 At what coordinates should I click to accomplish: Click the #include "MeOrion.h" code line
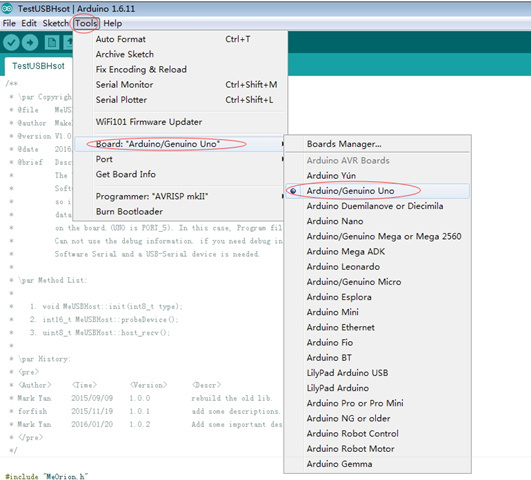tap(47, 476)
